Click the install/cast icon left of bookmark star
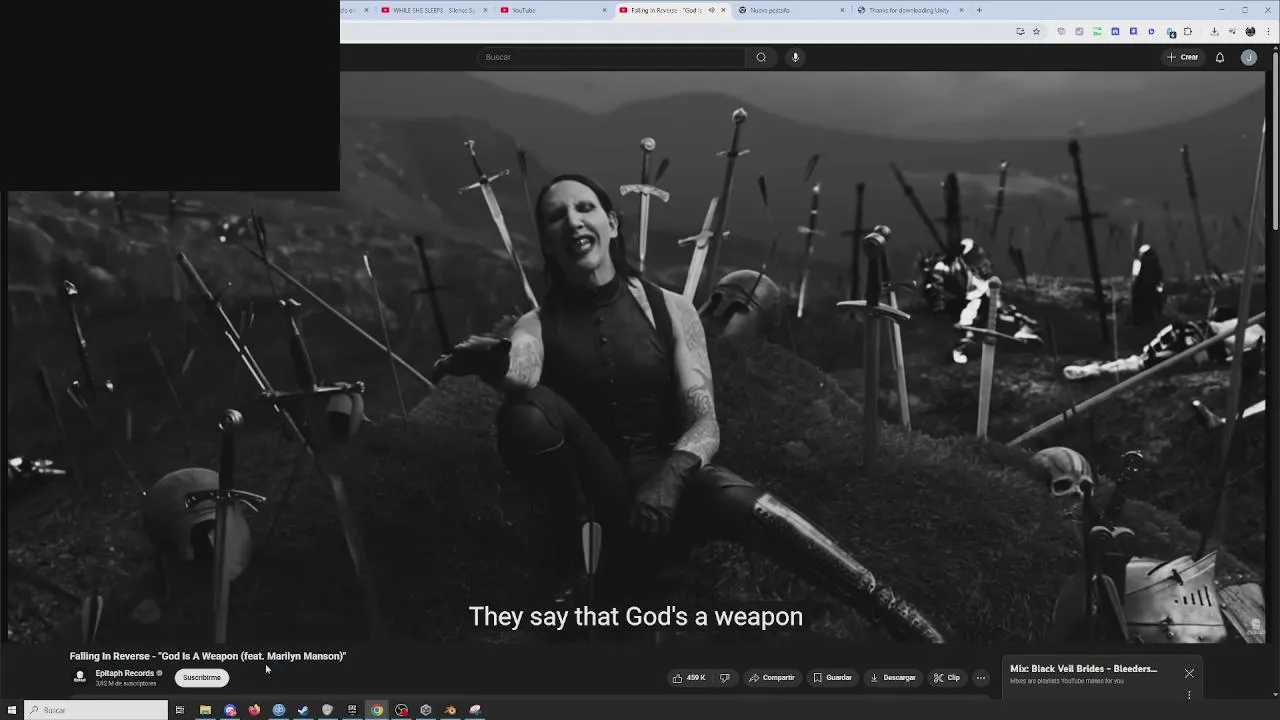Viewport: 1280px width, 720px height. [x=1019, y=31]
